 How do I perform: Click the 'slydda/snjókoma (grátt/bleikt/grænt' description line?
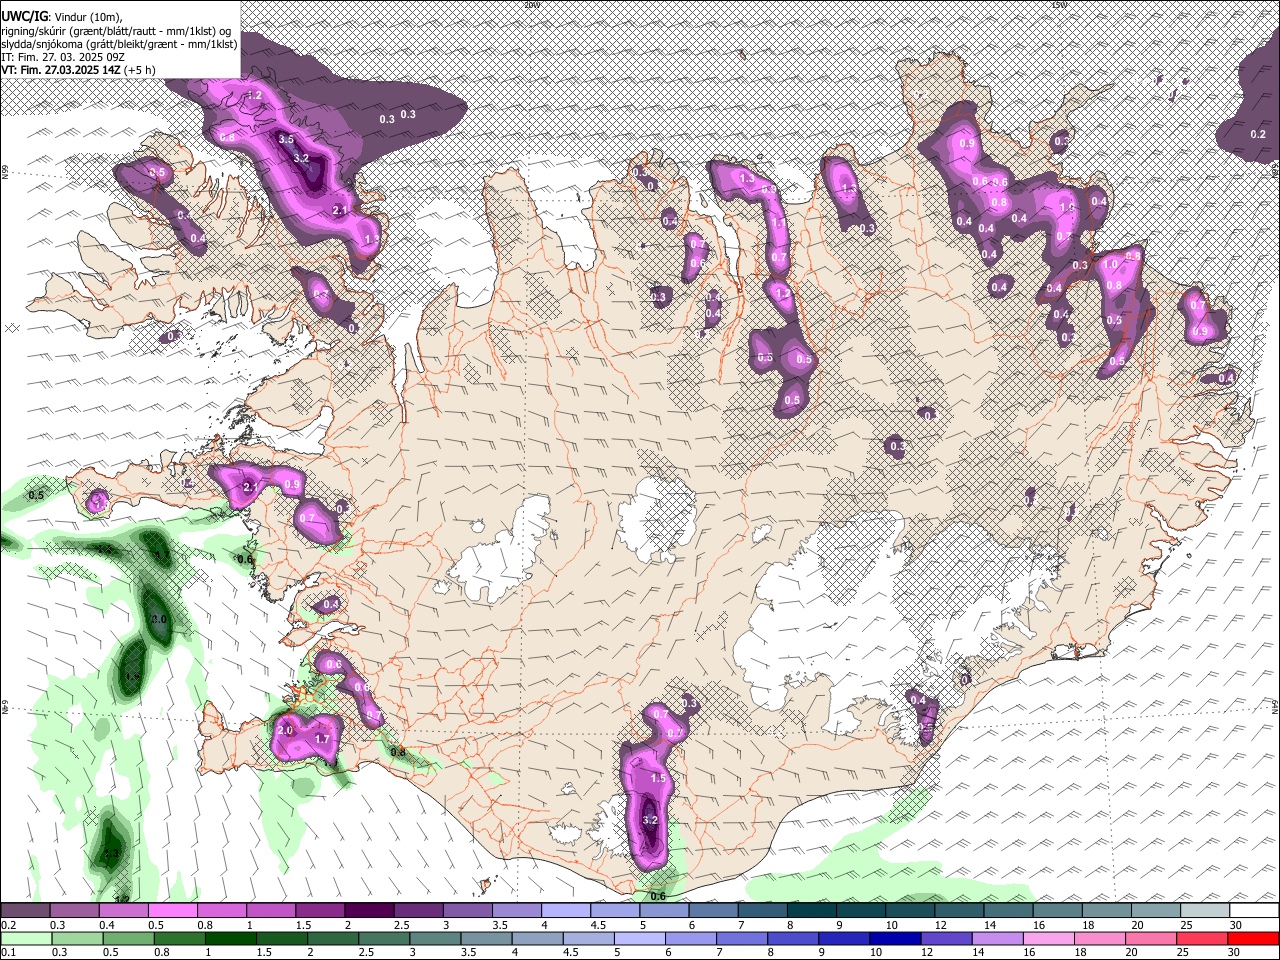pos(119,44)
